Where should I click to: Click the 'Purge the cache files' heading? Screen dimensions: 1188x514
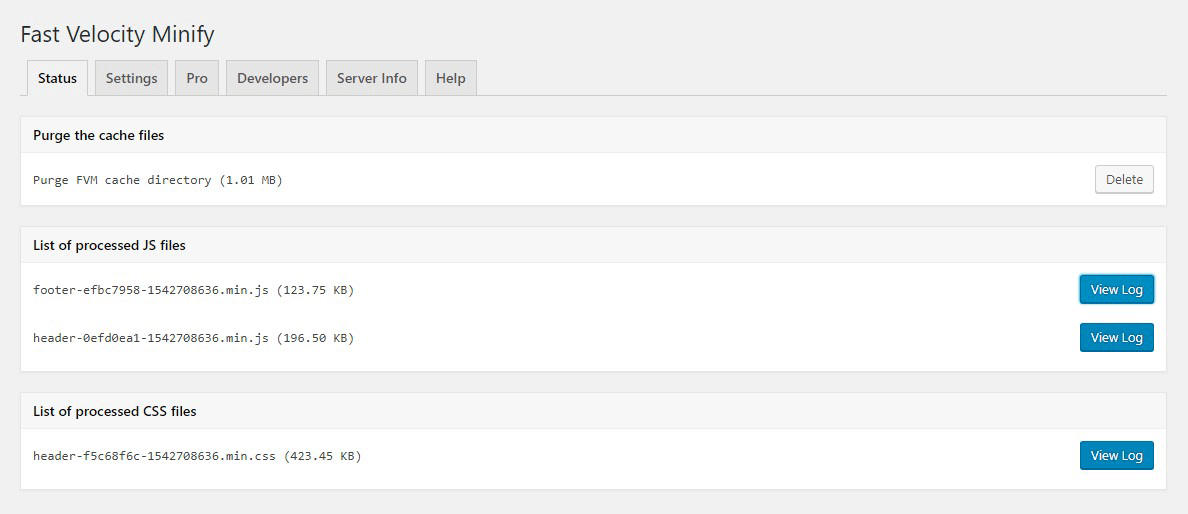tap(98, 135)
